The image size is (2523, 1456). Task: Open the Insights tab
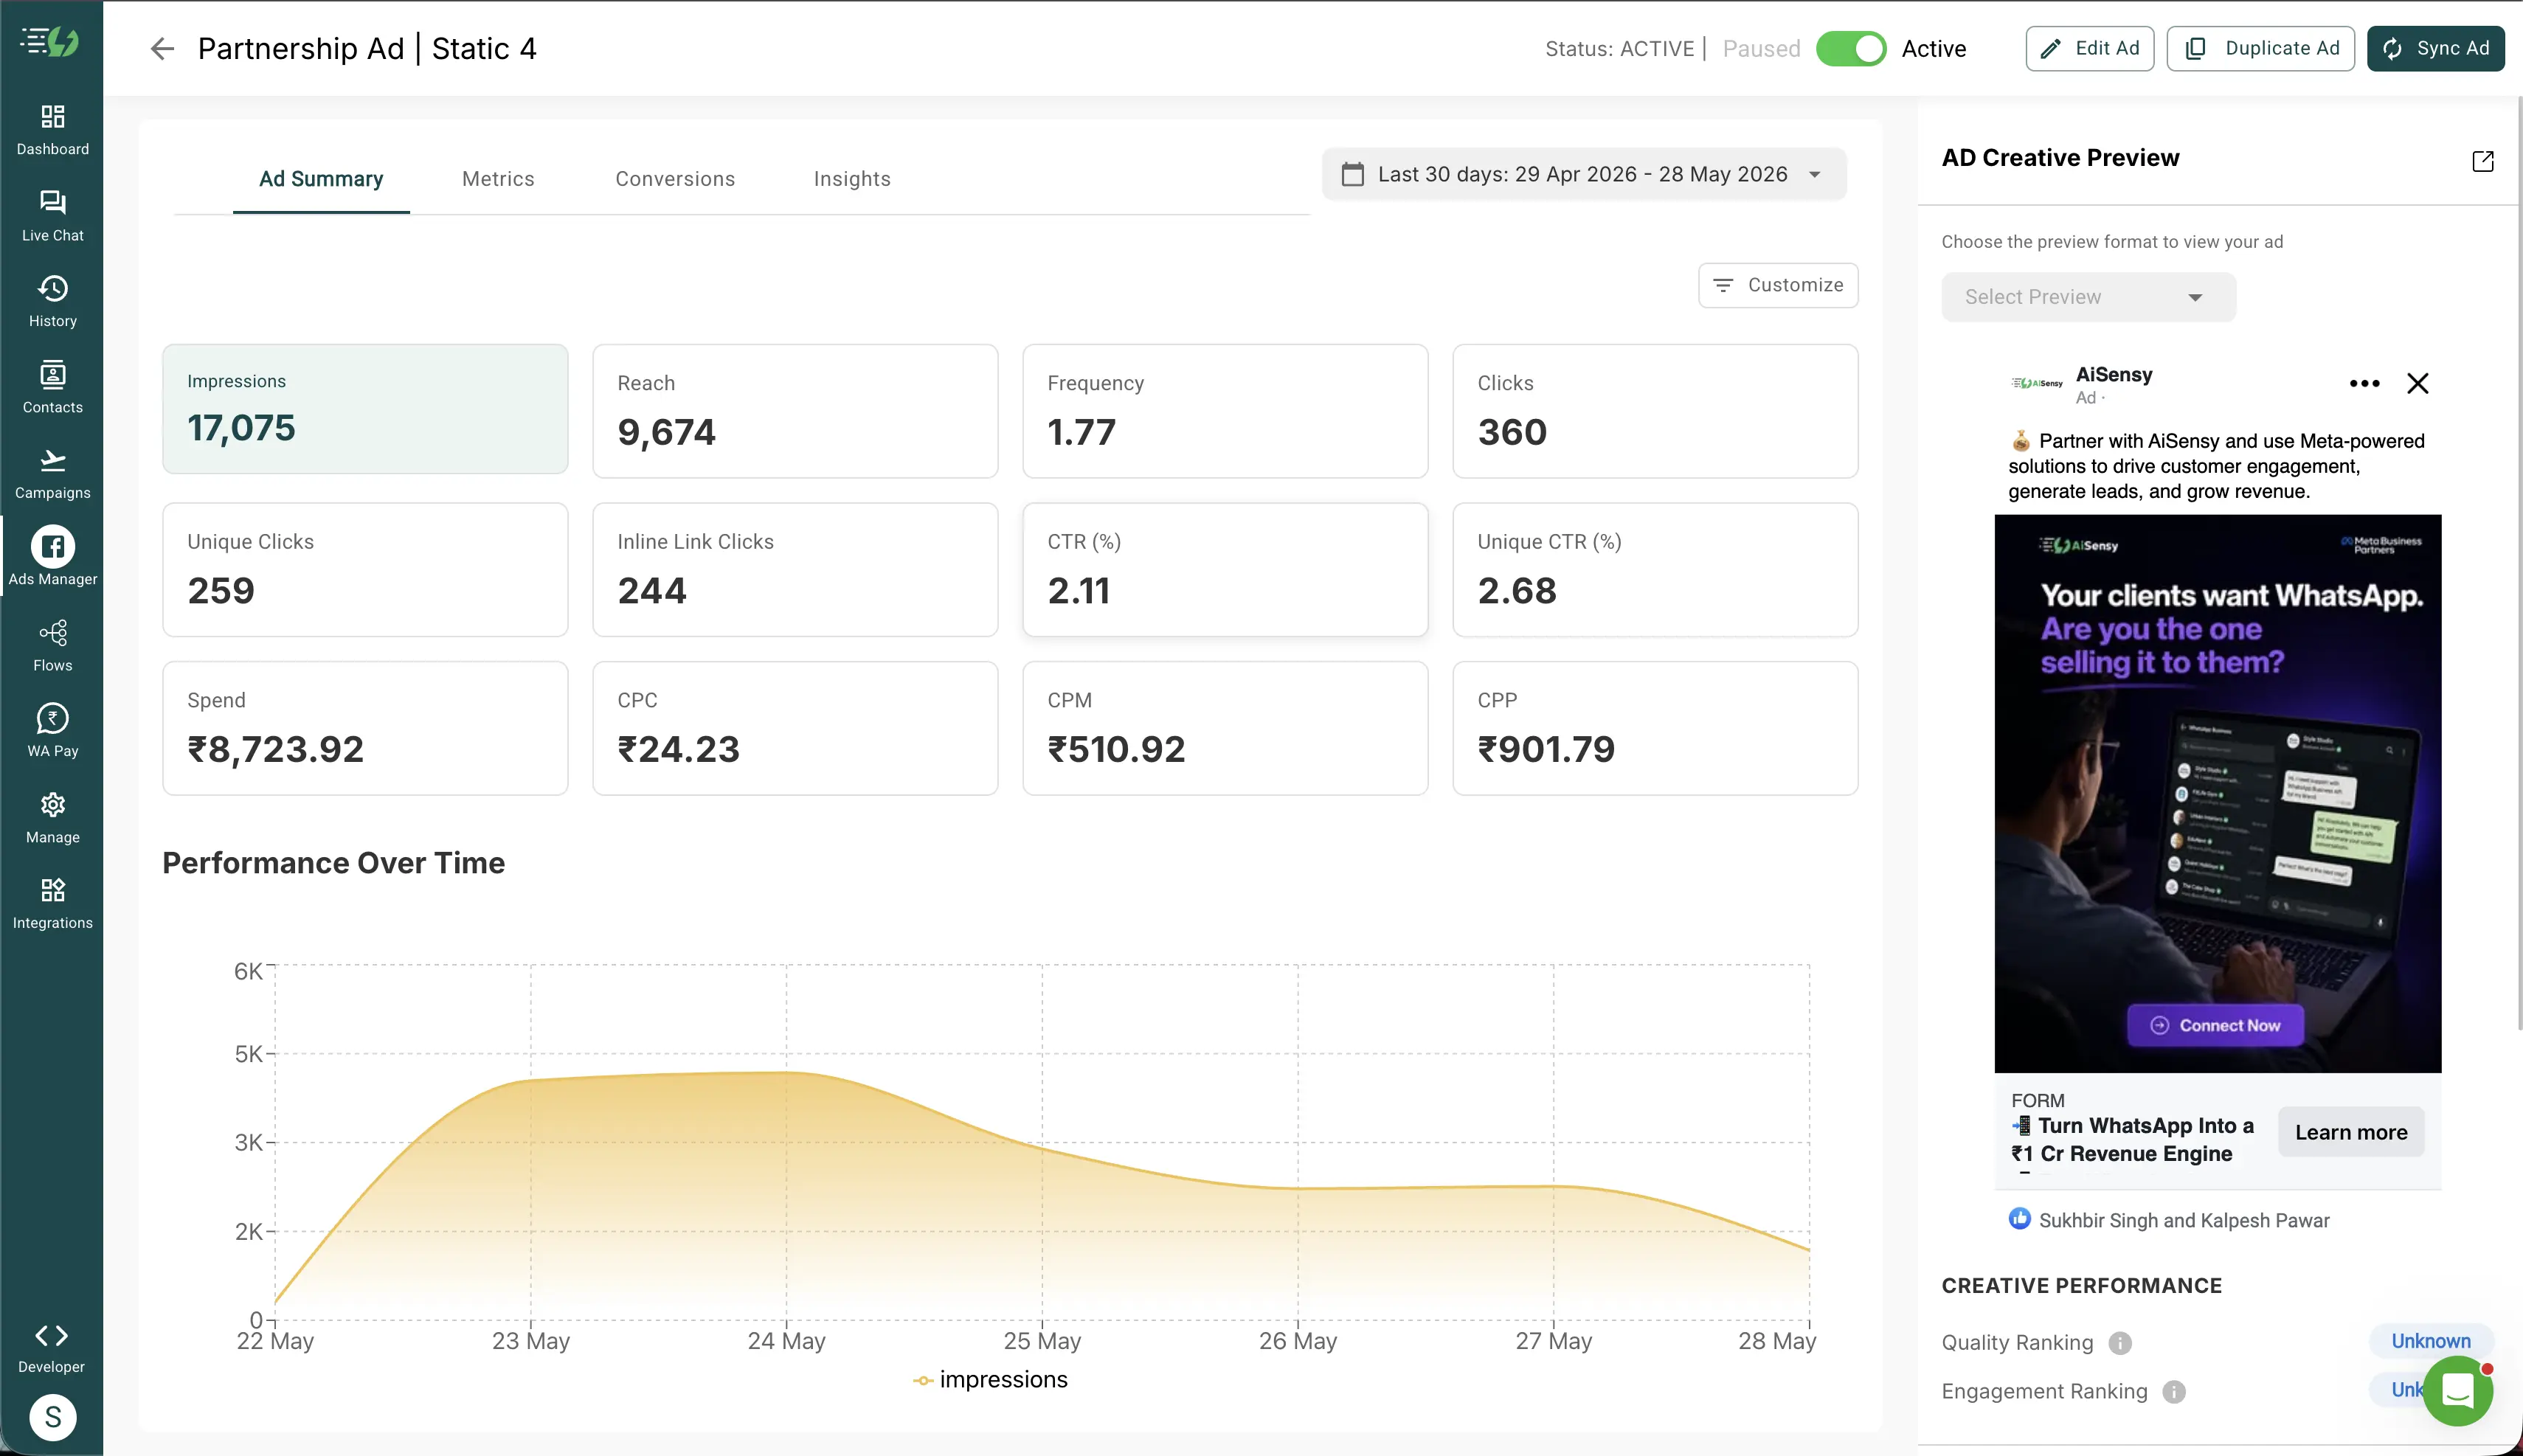pyautogui.click(x=852, y=179)
